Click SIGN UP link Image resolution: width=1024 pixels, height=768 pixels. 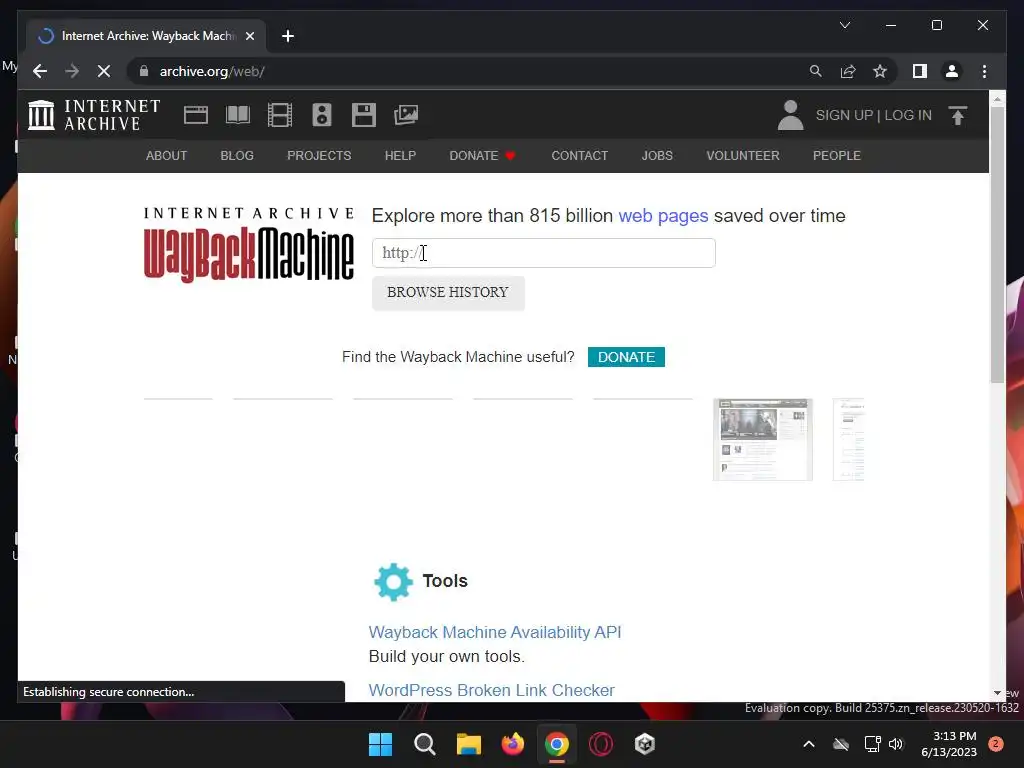(x=844, y=115)
